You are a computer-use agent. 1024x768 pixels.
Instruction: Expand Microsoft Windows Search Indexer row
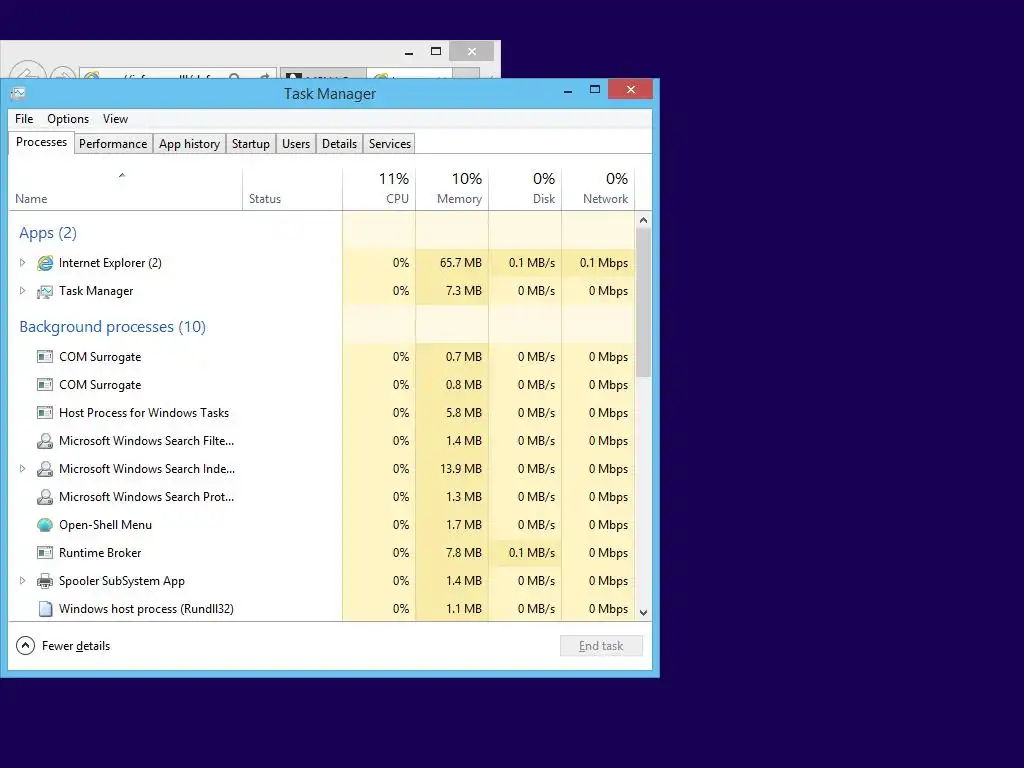pyautogui.click(x=22, y=469)
